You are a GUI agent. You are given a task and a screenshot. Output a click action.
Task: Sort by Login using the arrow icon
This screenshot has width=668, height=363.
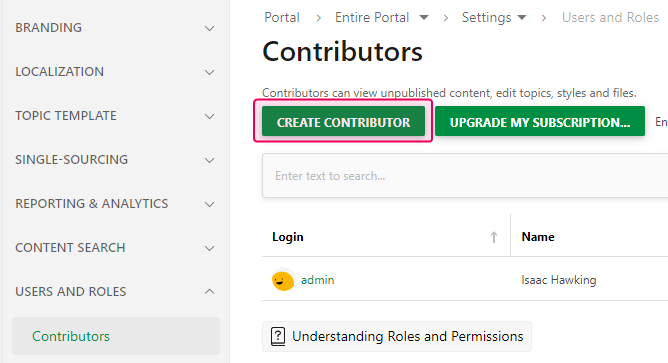494,237
